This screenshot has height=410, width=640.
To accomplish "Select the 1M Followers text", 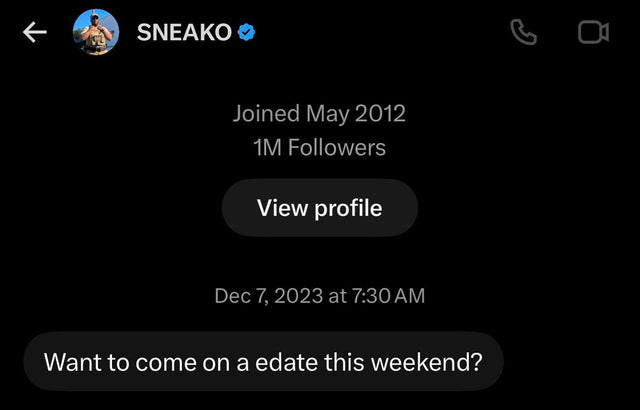I will (x=319, y=147).
